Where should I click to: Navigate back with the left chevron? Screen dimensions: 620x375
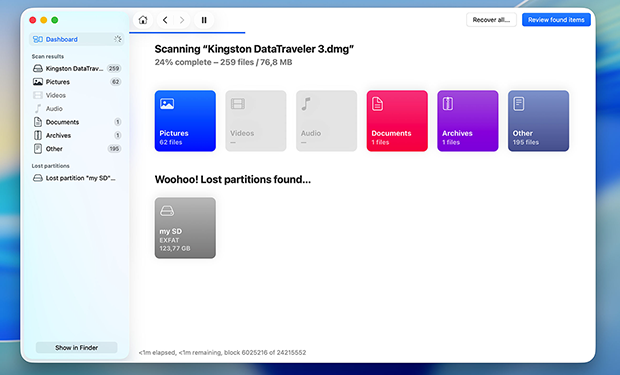pos(165,20)
